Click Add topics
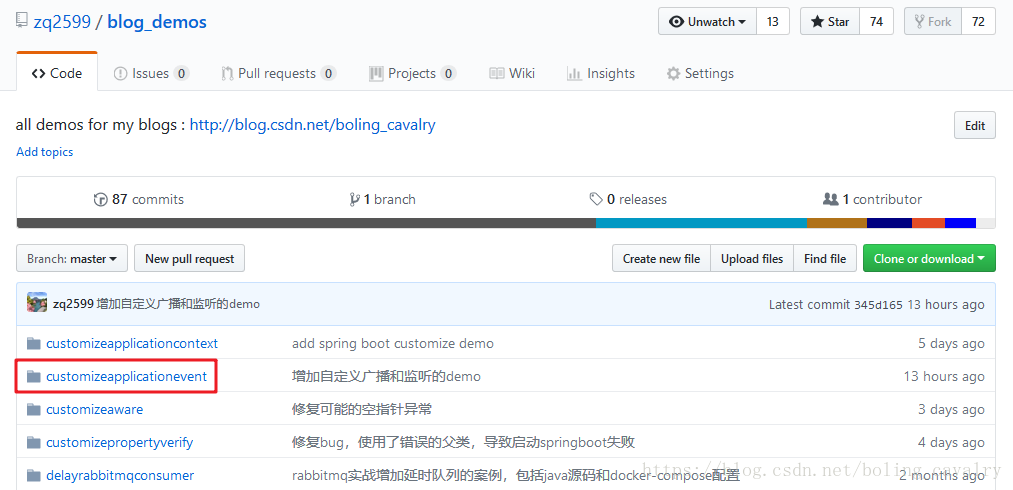 (45, 152)
